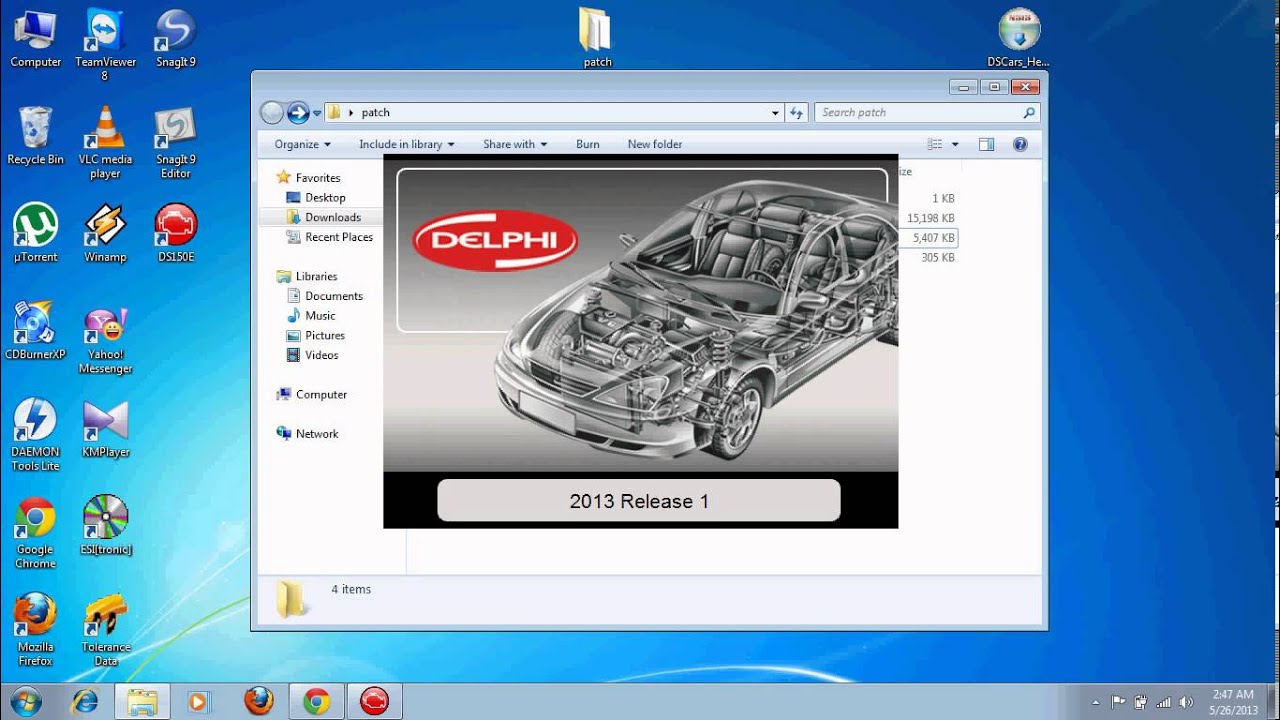Click the Windows Start button

(25, 701)
